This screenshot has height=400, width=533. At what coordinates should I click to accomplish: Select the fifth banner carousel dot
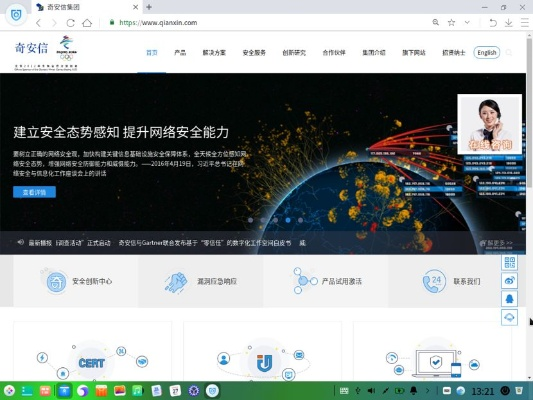(x=300, y=220)
